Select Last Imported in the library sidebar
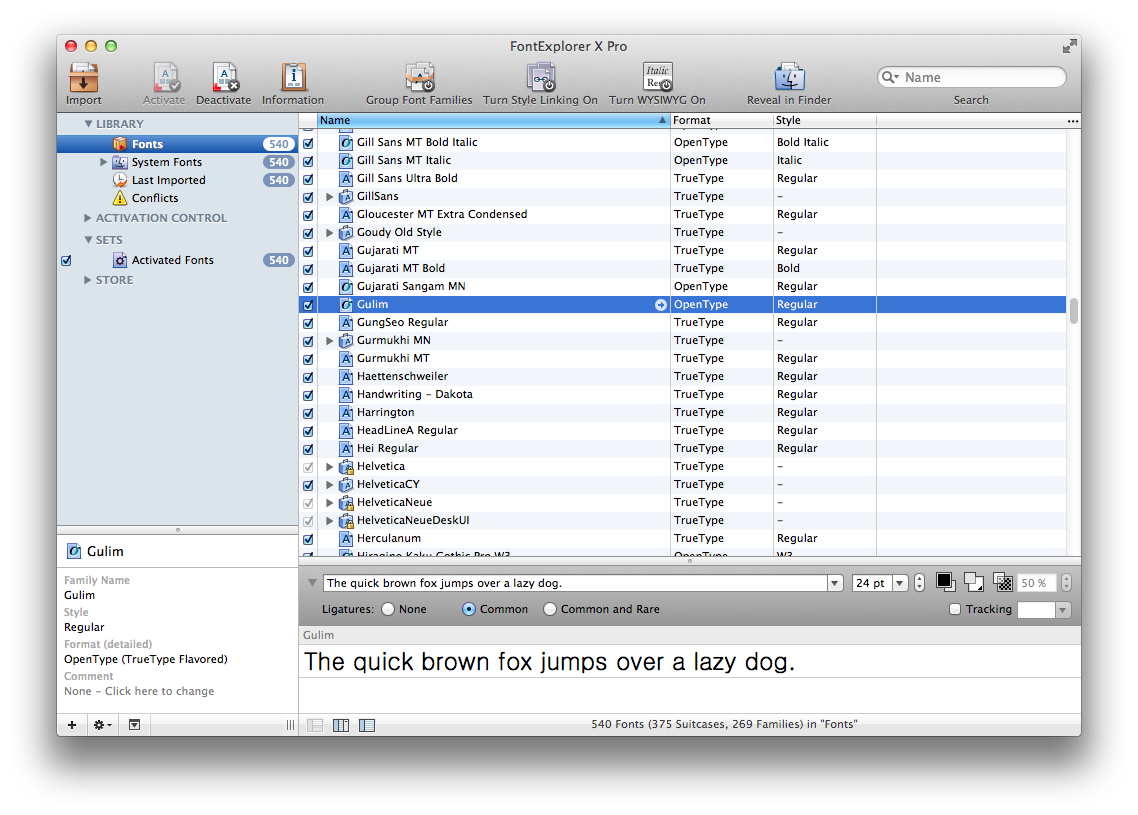 168,180
